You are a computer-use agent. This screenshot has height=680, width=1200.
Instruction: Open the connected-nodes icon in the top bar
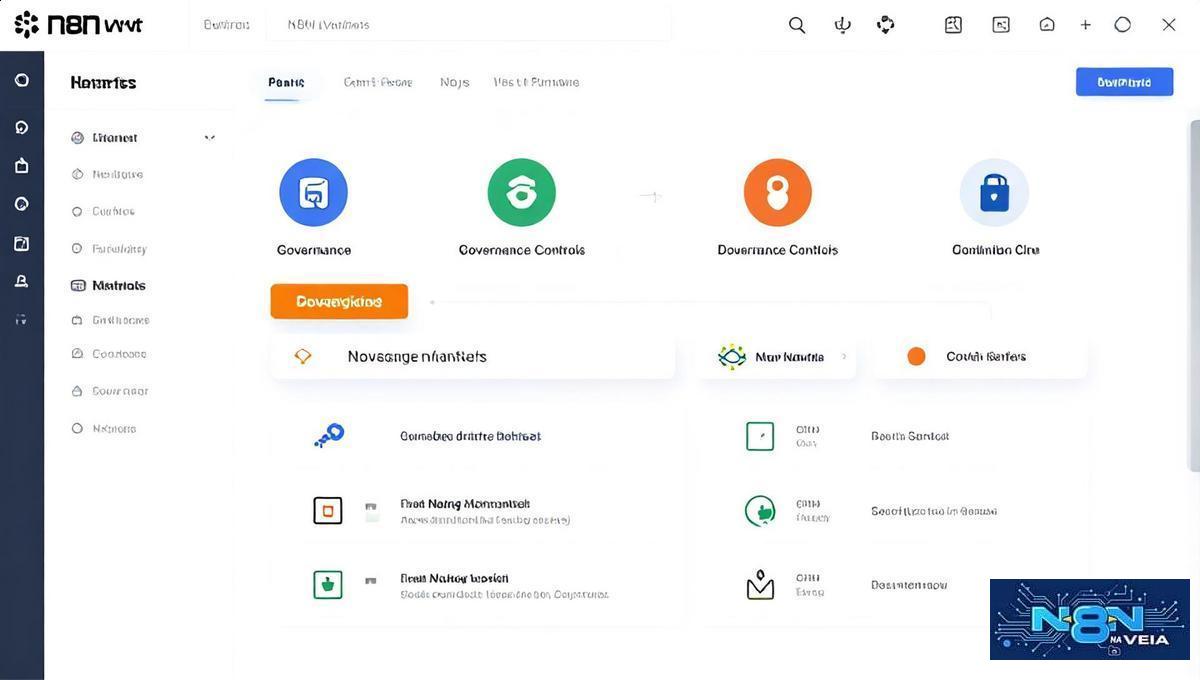click(x=885, y=25)
